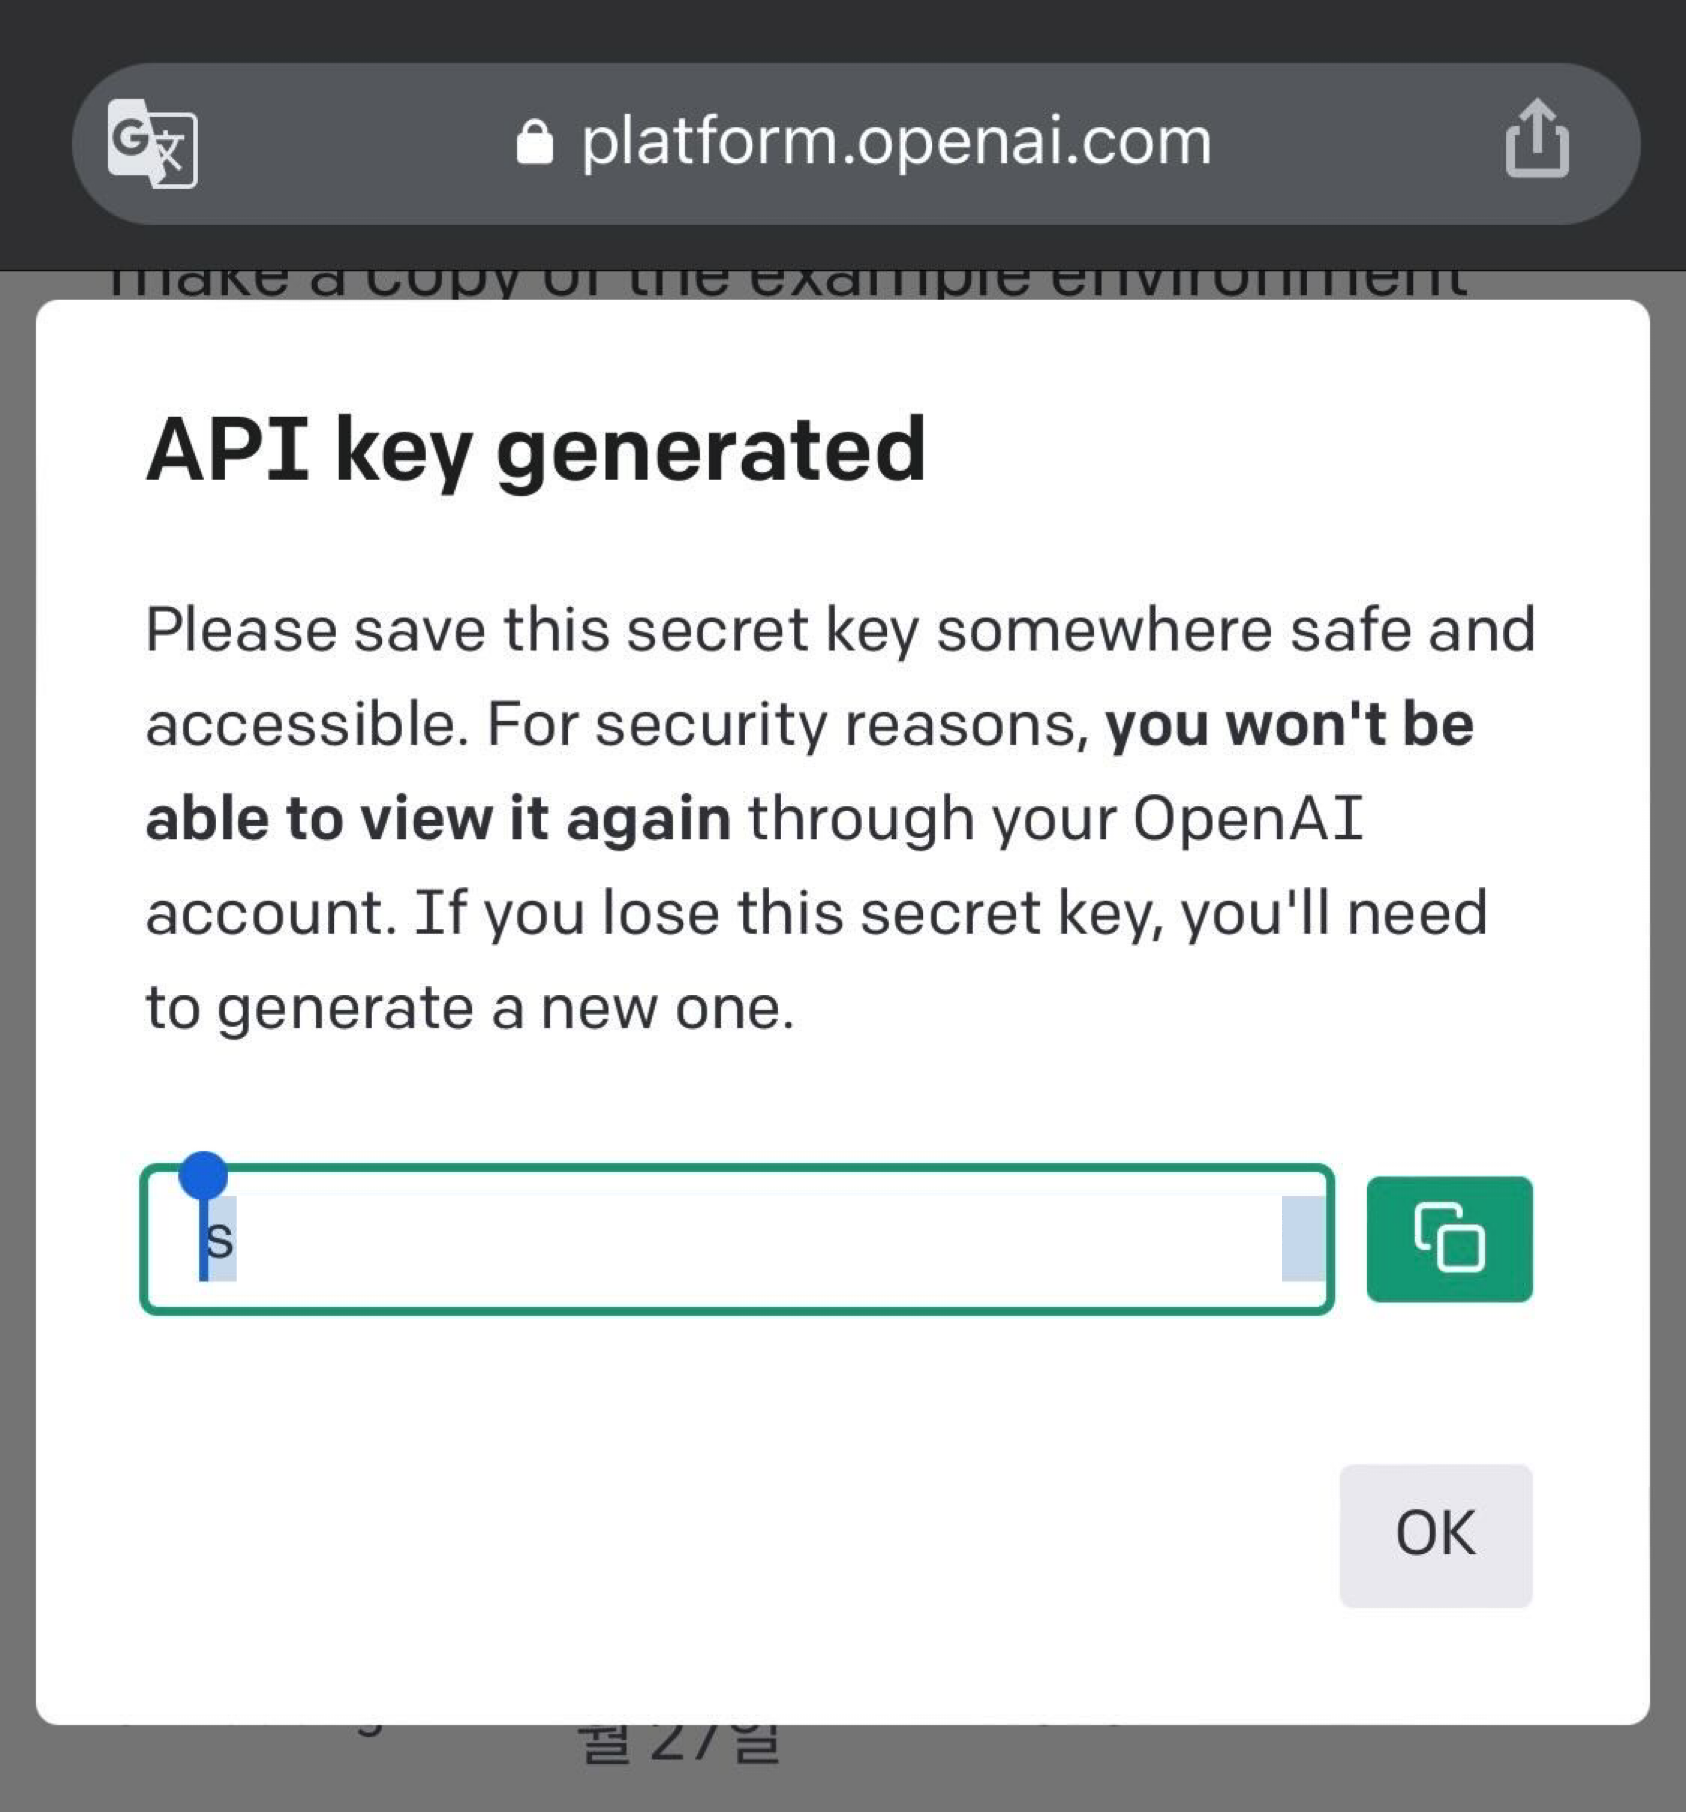Tap the lock symbol before platform.openai.com
This screenshot has width=1686, height=1812.
[536, 140]
